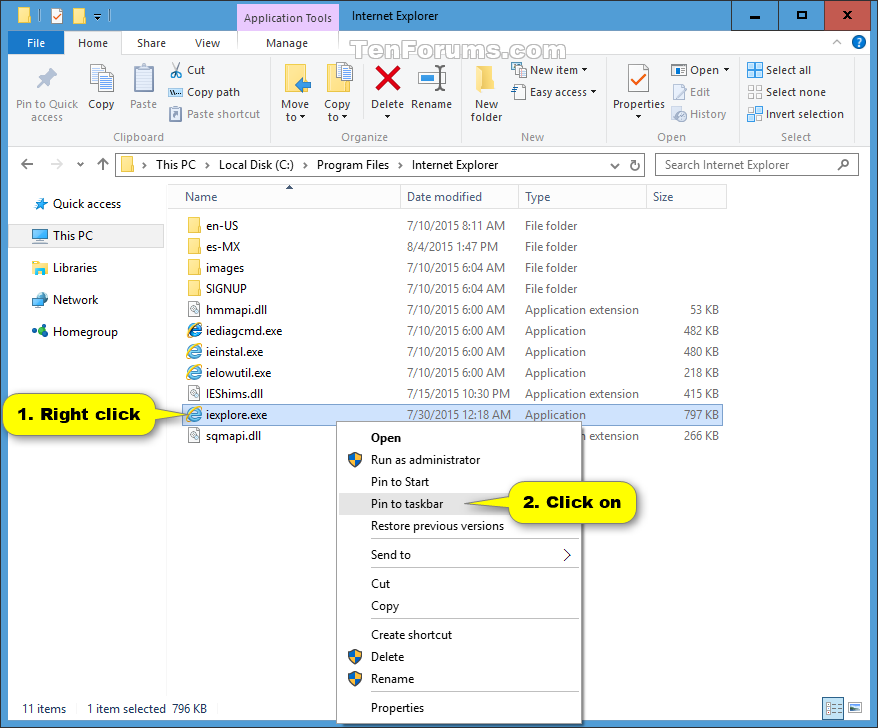This screenshot has width=878, height=728.
Task: Sort by the Size column header
Action: tap(686, 197)
